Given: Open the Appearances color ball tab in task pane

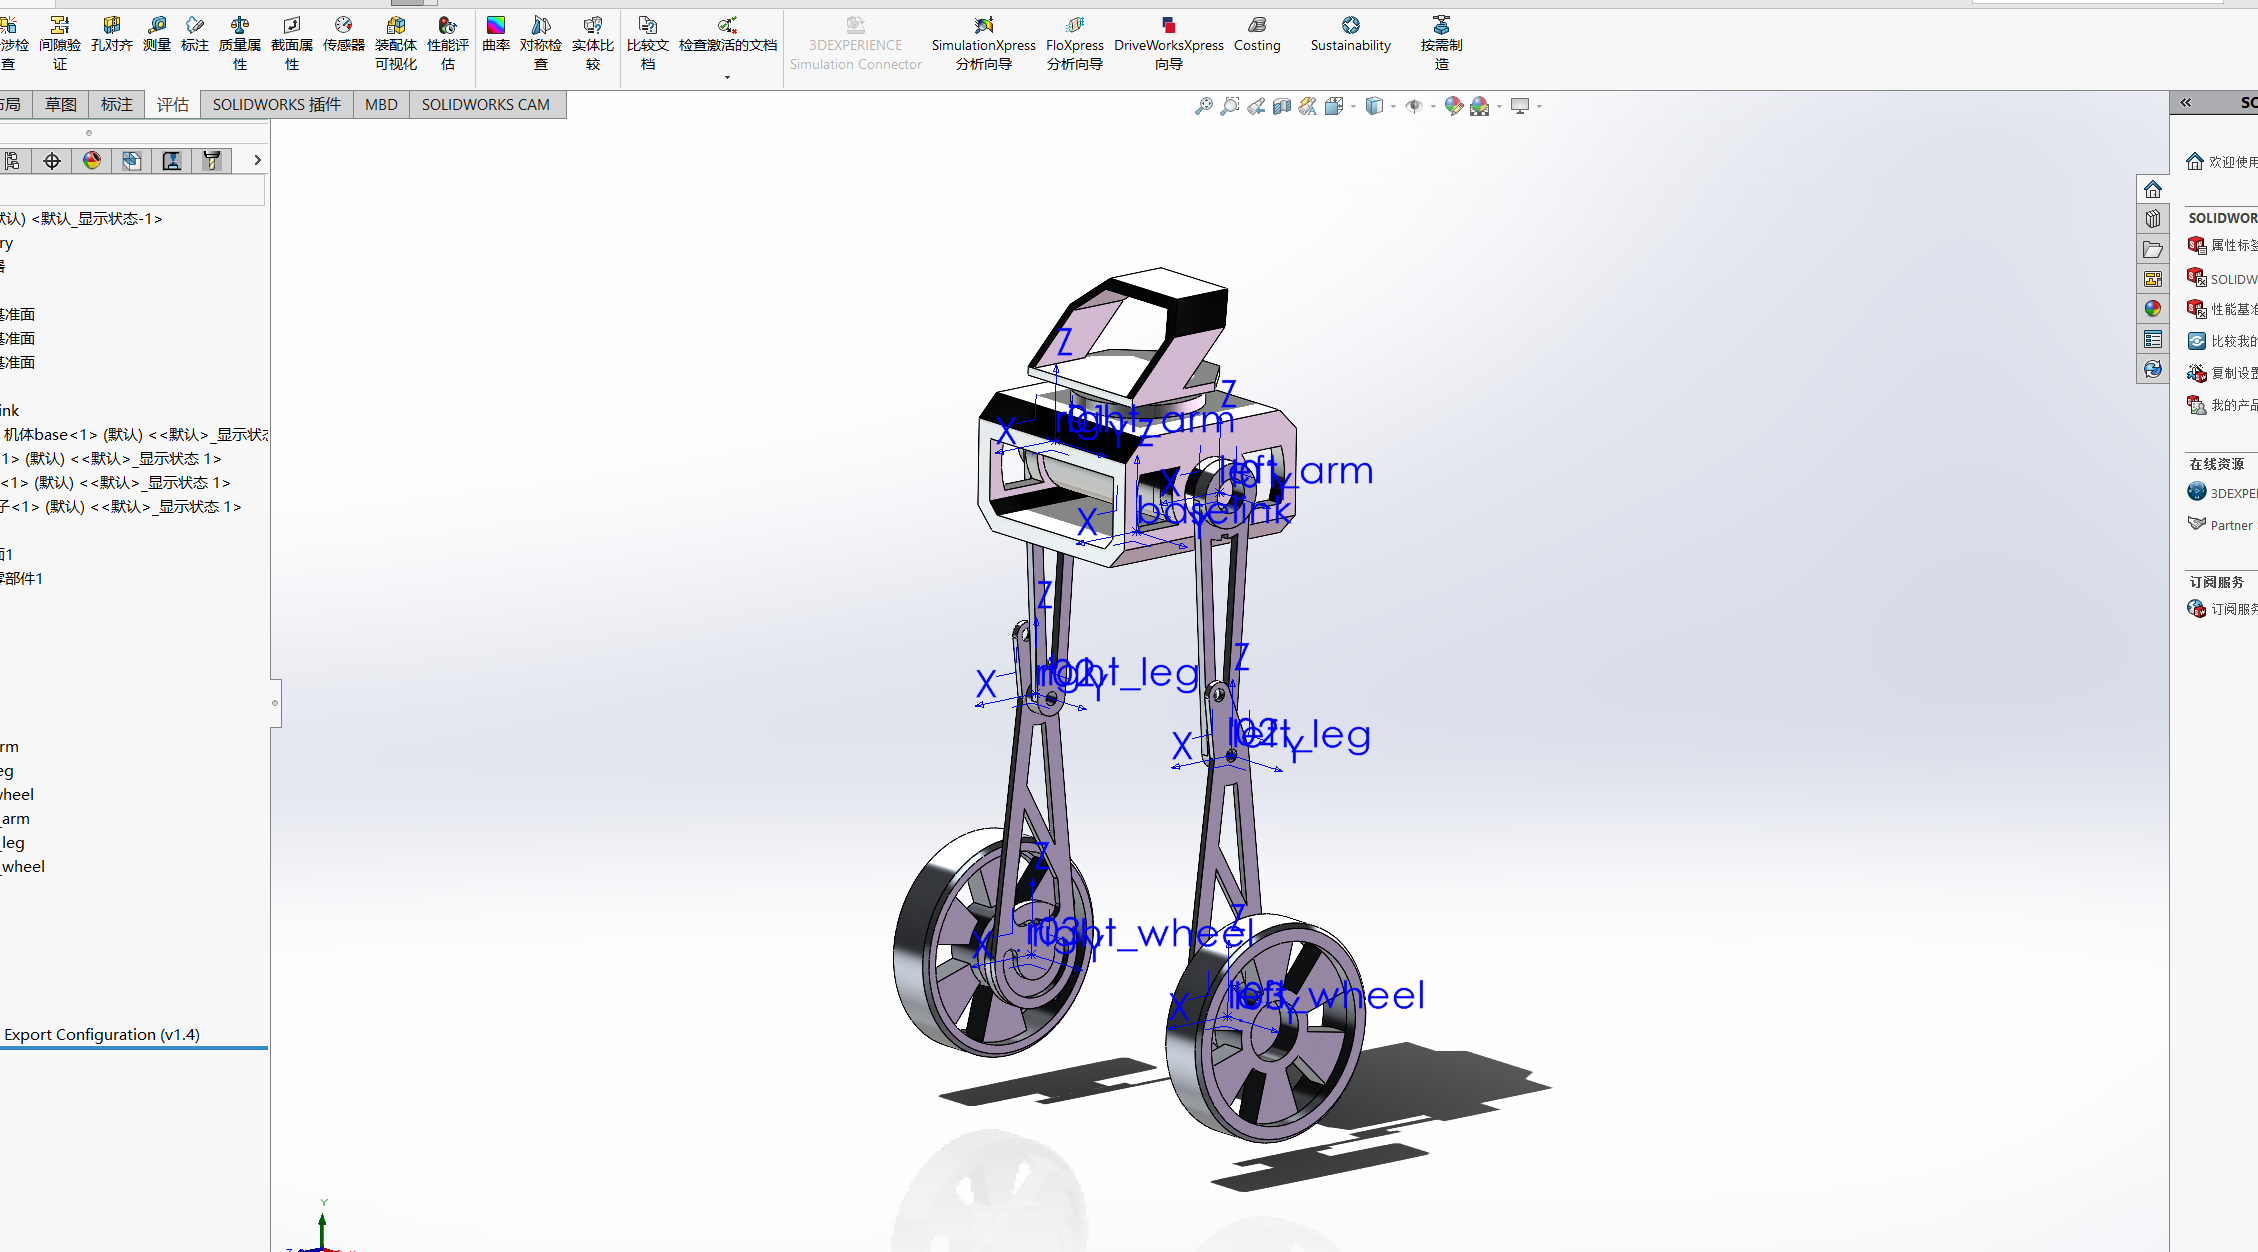Looking at the screenshot, I should 2153,309.
